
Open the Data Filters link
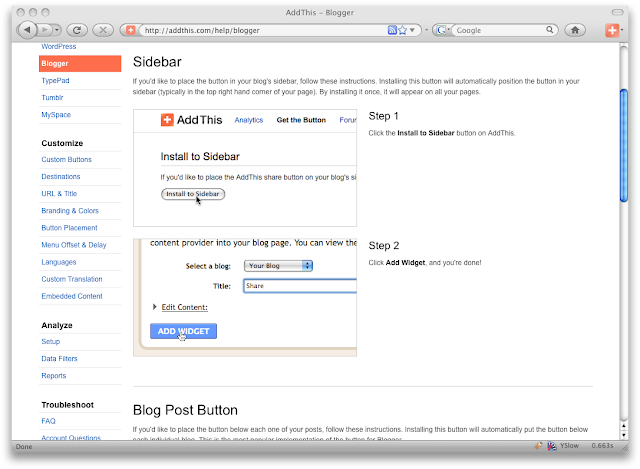(59, 358)
